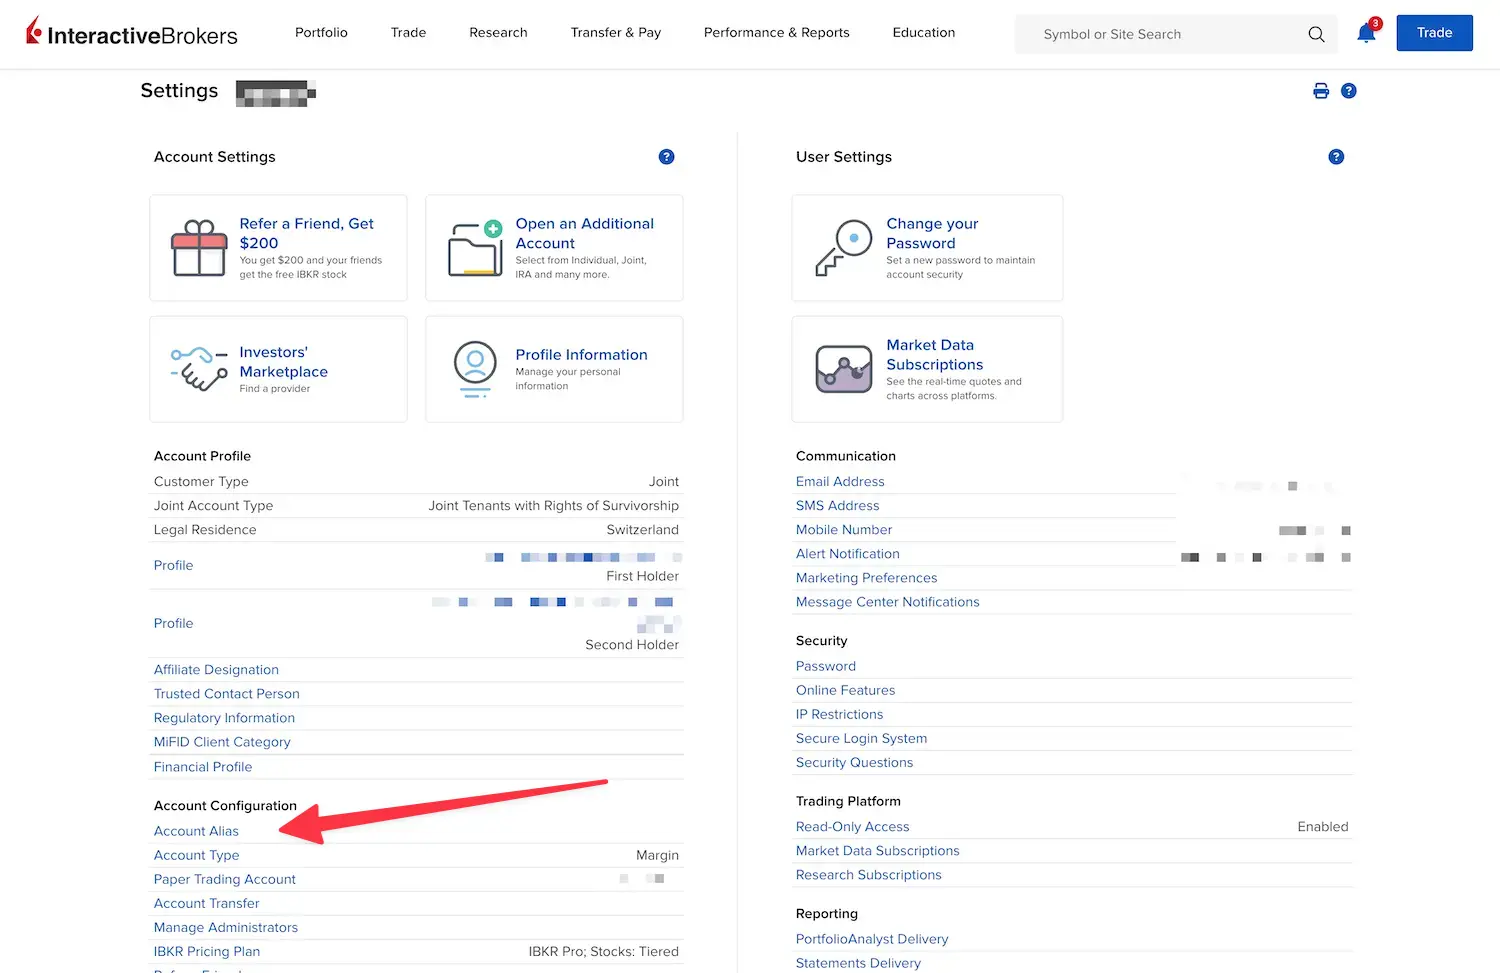Open Email Address setting

tap(840, 481)
